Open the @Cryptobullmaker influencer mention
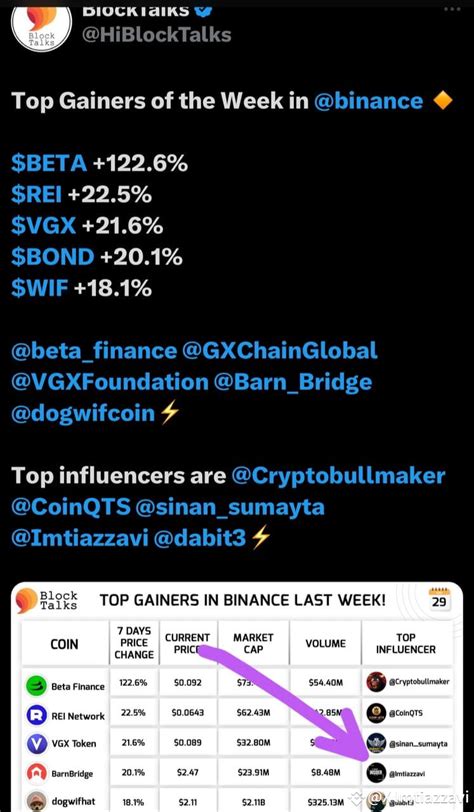474x812 pixels. (338, 476)
